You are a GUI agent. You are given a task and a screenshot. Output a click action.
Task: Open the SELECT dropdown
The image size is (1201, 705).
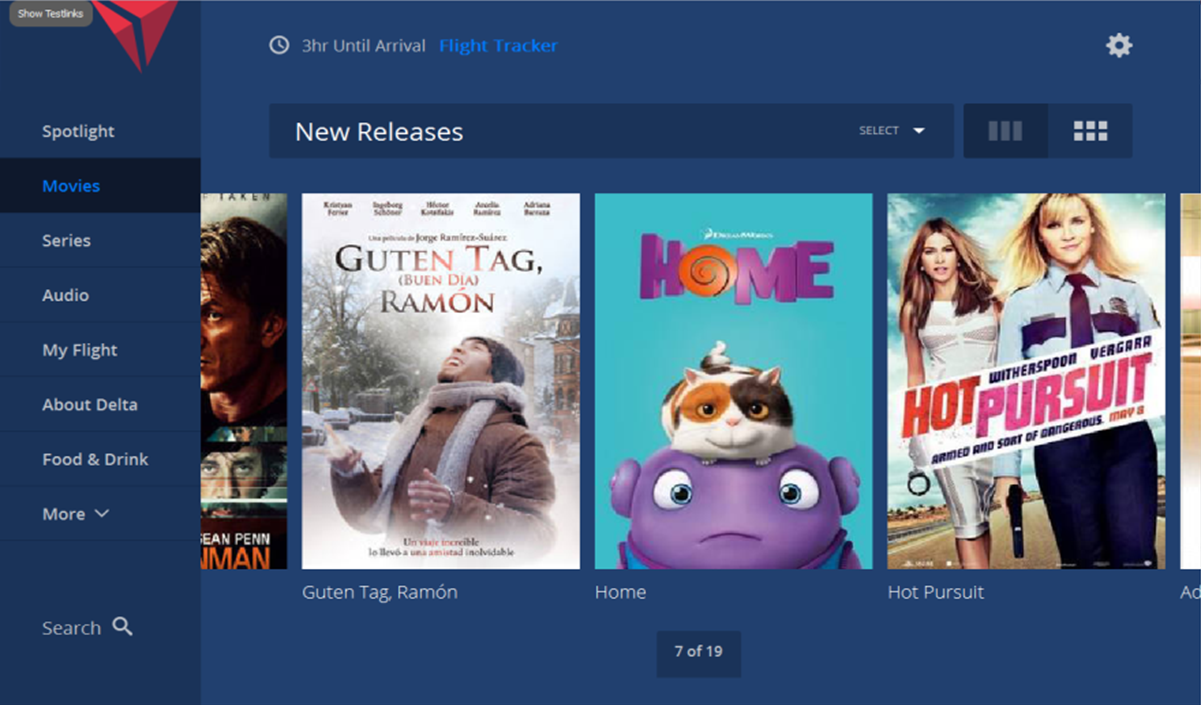point(891,131)
